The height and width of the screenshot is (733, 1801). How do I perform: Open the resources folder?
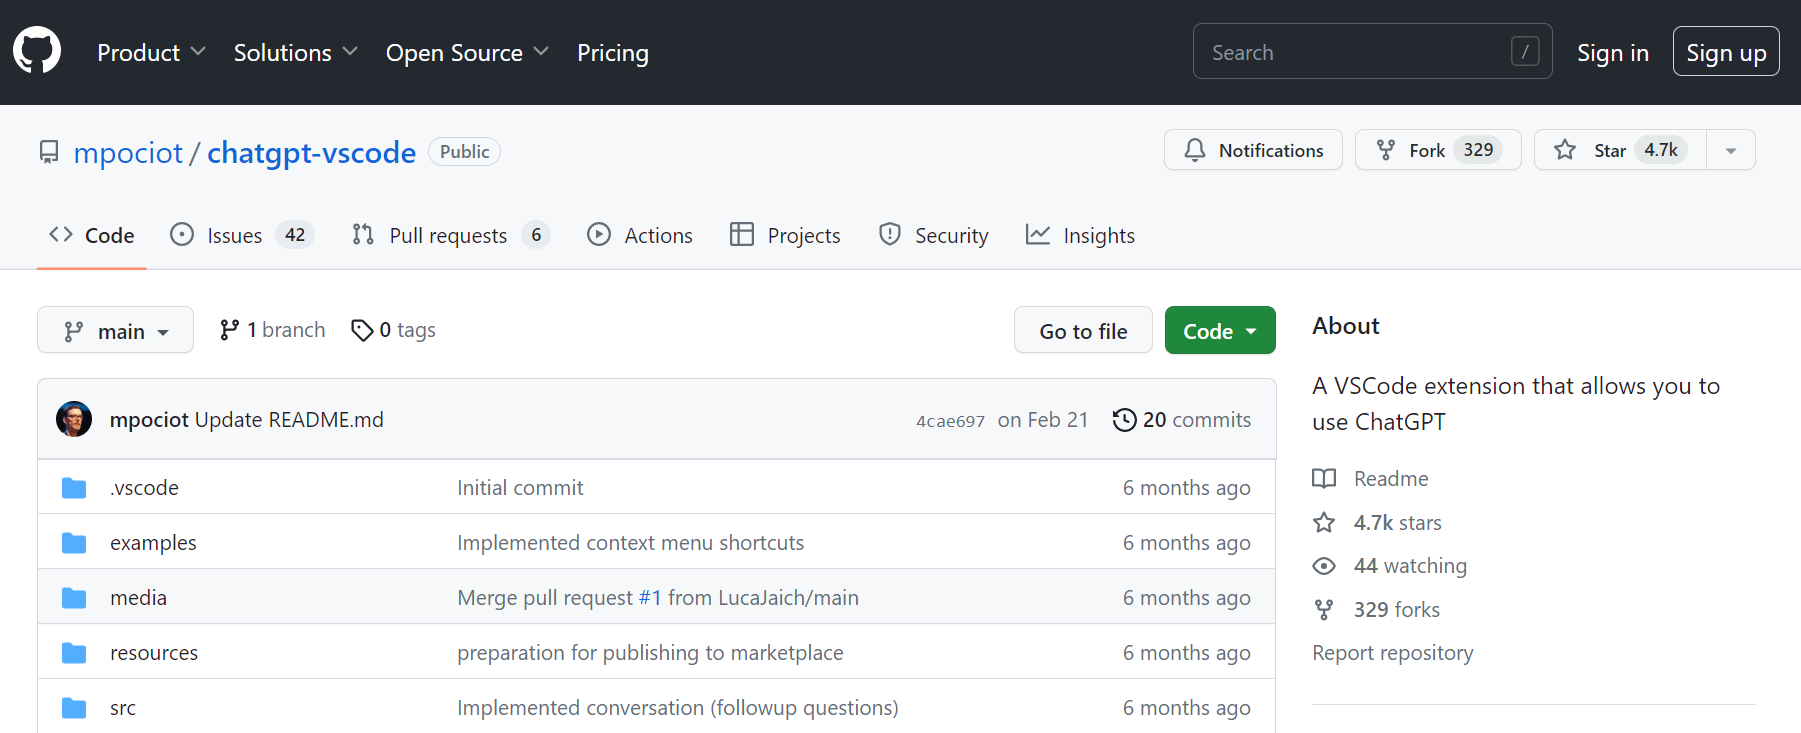point(154,653)
